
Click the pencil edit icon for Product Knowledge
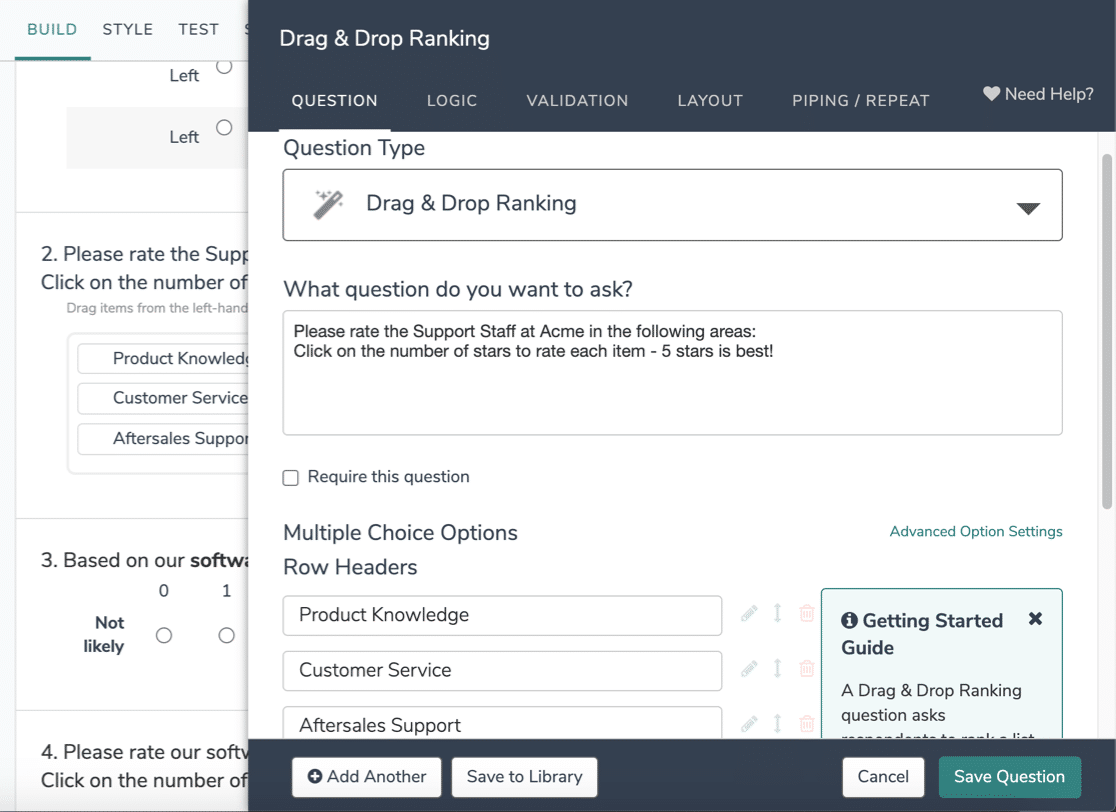click(749, 613)
